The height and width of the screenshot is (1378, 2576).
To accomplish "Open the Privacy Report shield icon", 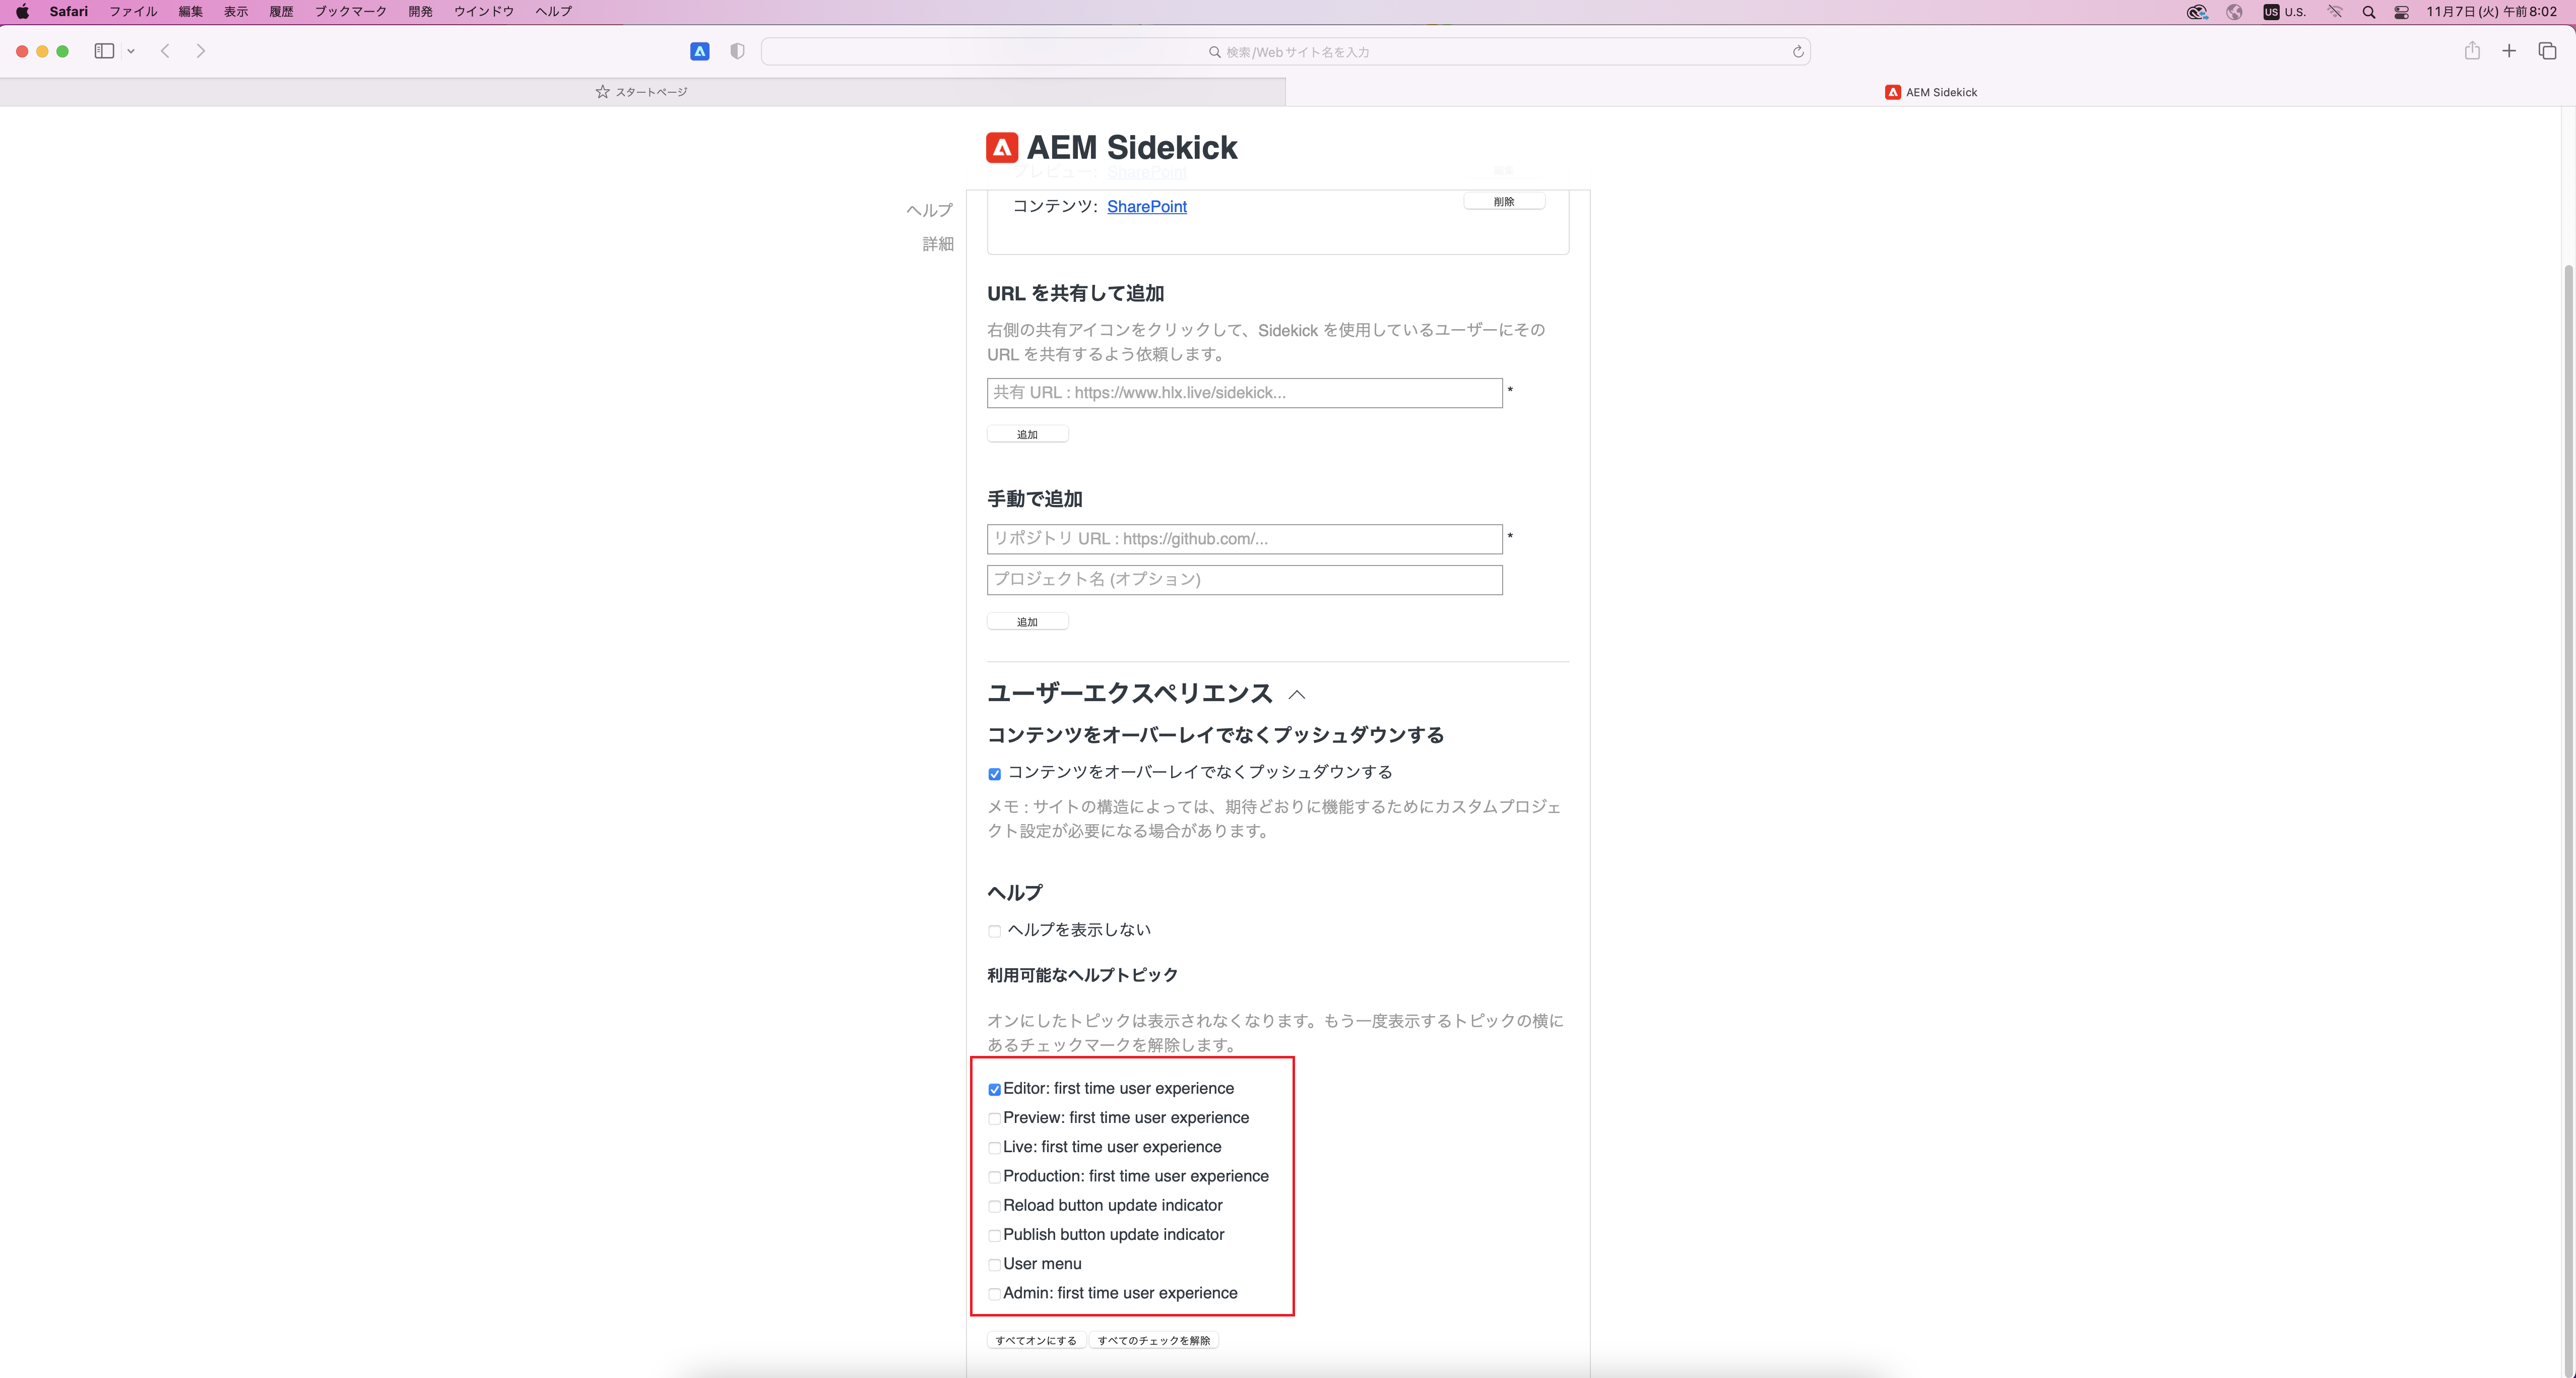I will pos(737,51).
